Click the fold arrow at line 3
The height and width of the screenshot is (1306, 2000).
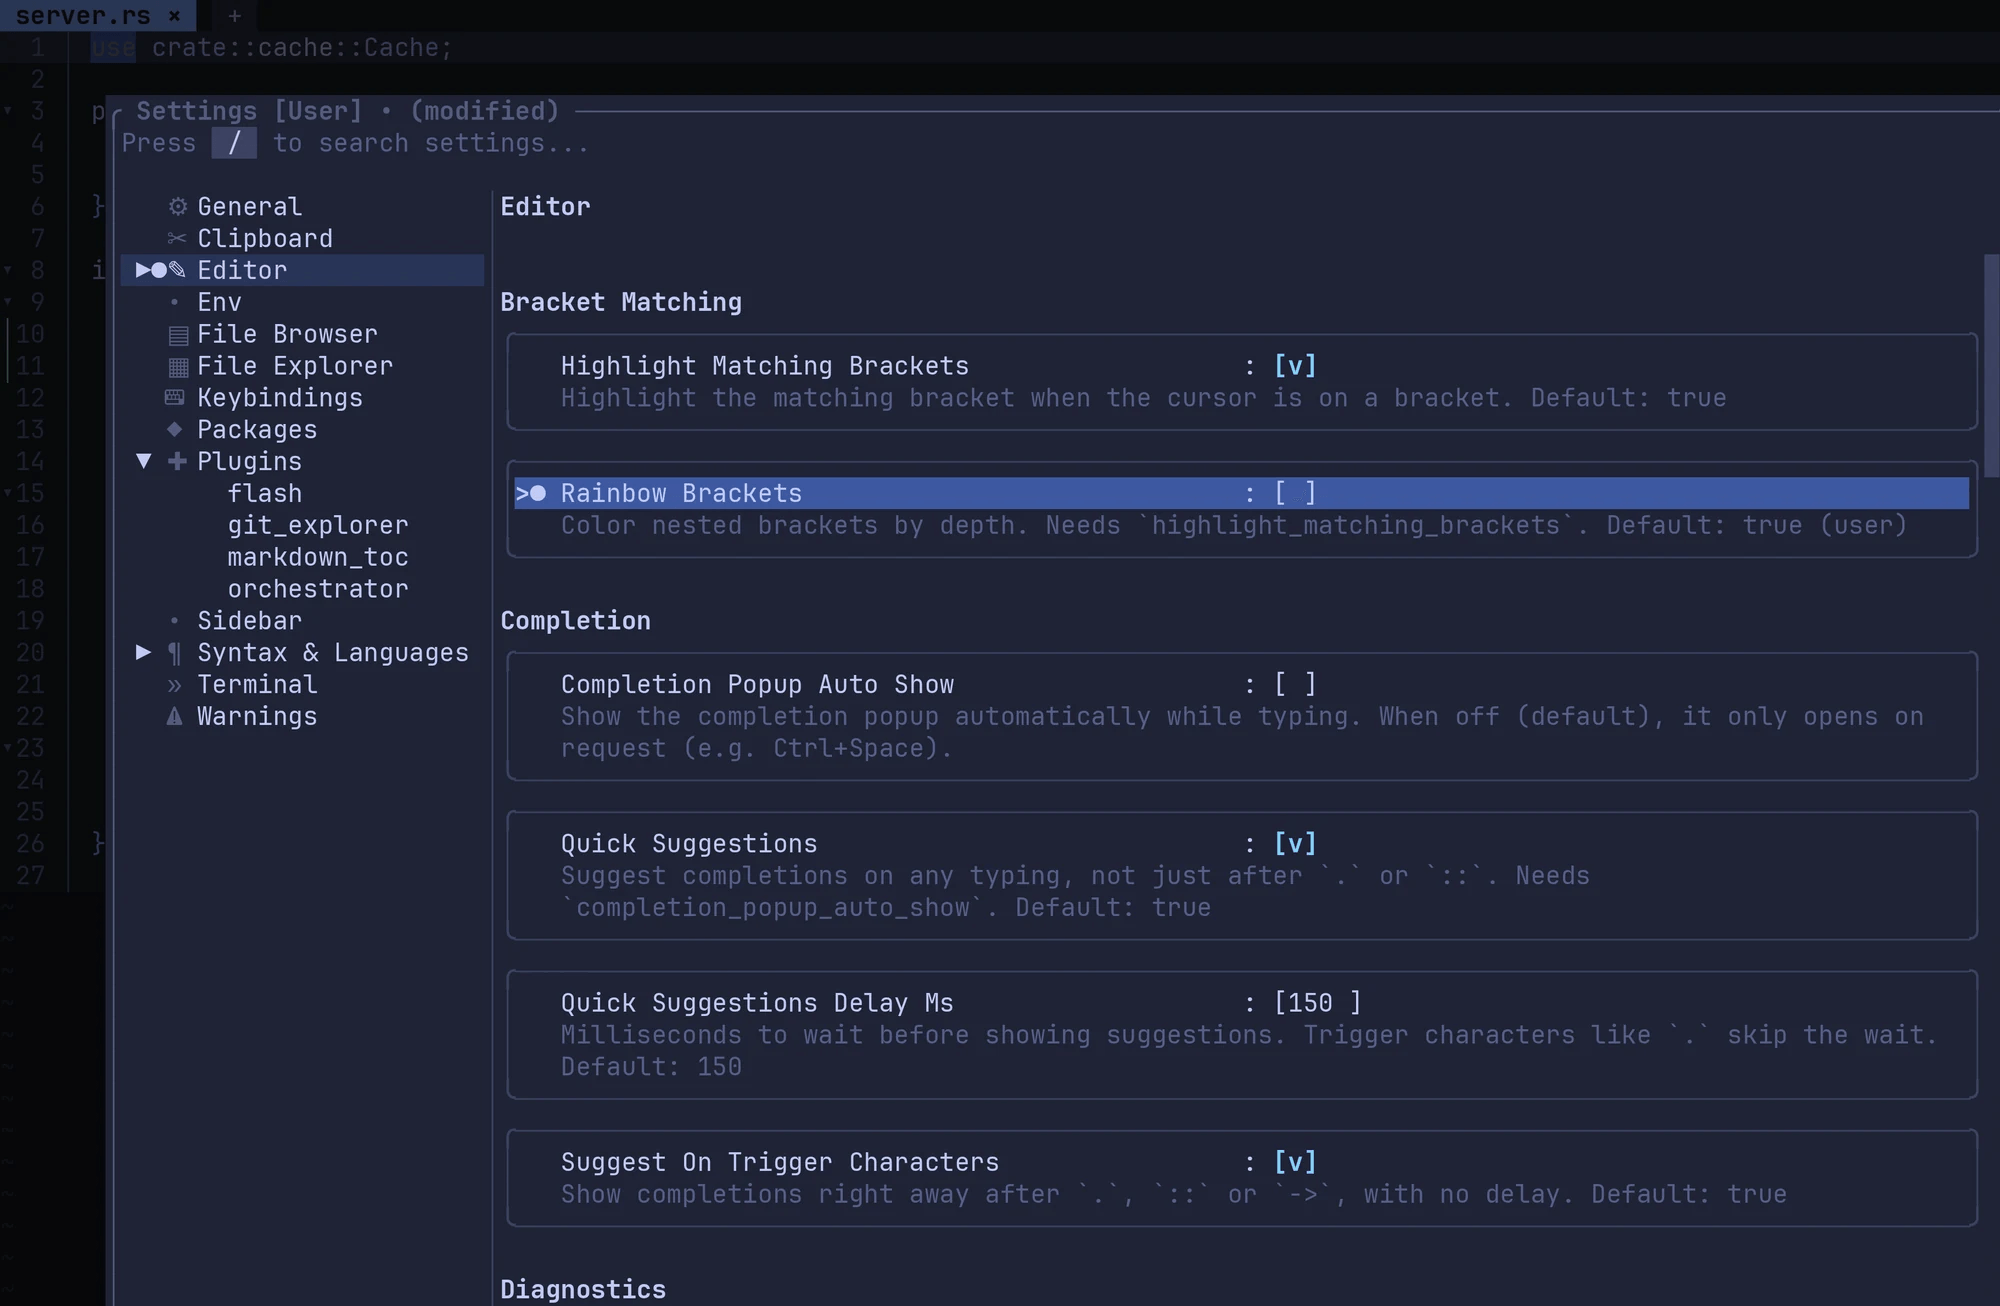point(8,111)
